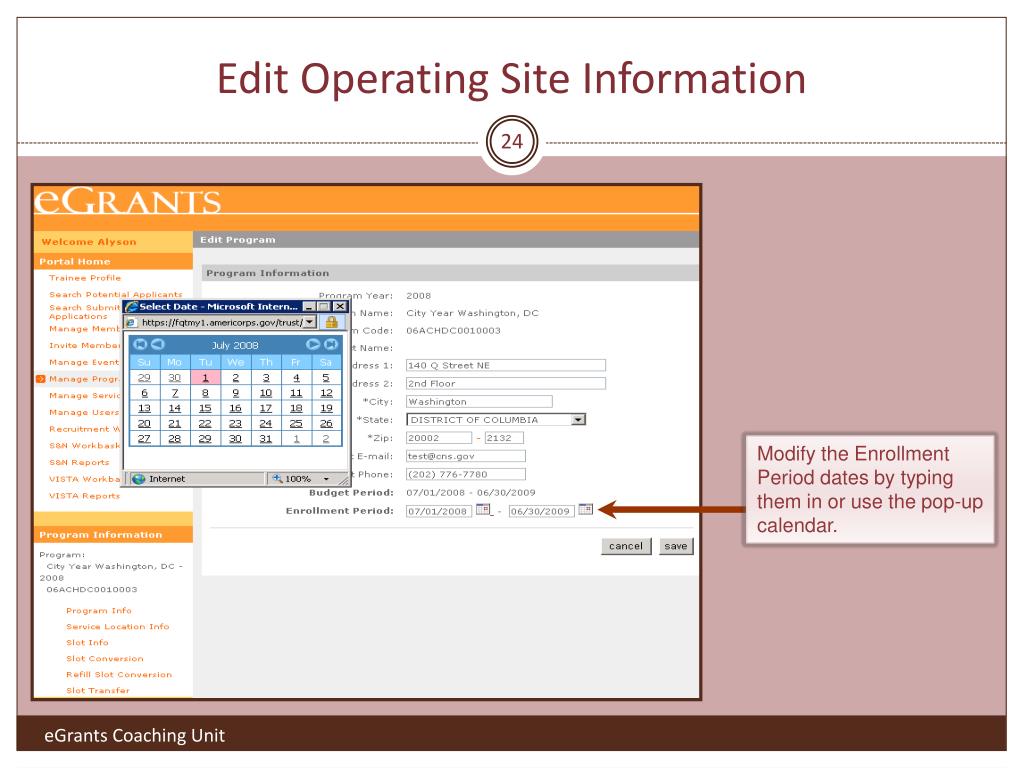Open calendar for enrollment start date
1024x768 pixels.
[x=483, y=510]
